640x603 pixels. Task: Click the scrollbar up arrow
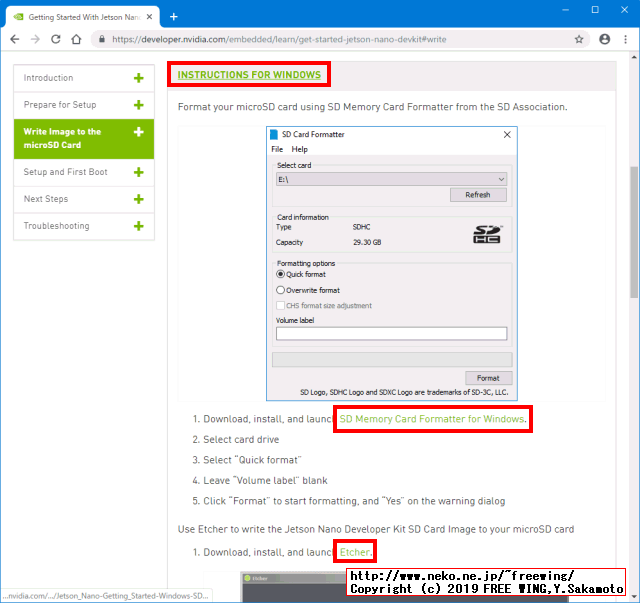(x=634, y=57)
